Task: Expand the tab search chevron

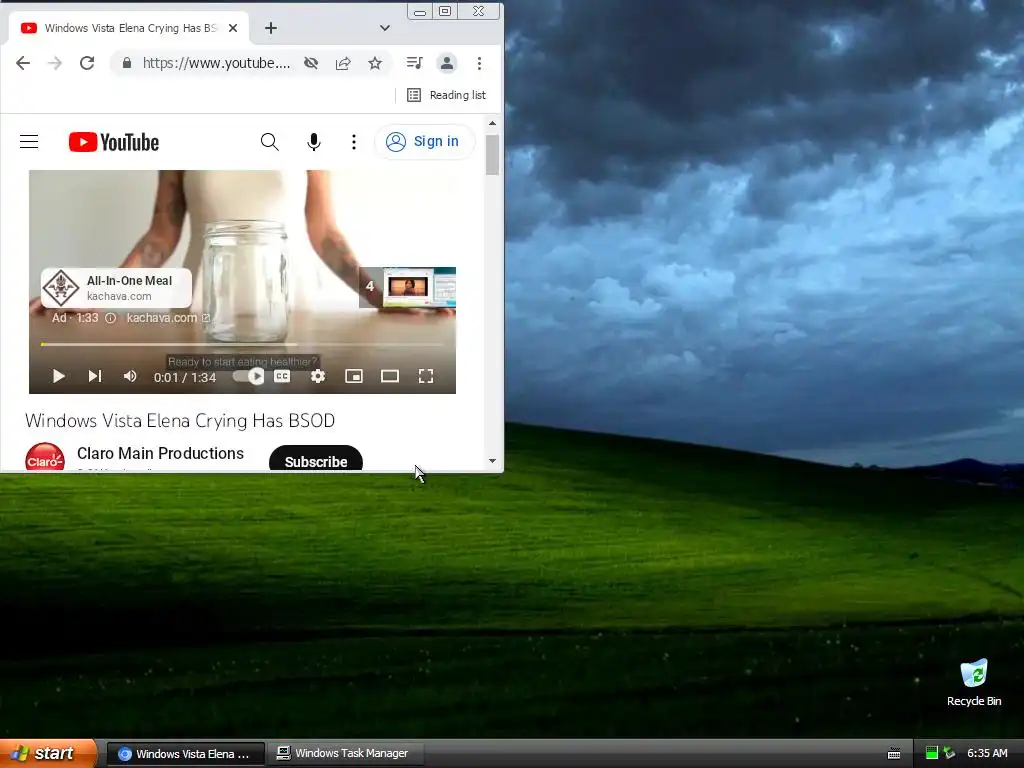Action: (385, 28)
